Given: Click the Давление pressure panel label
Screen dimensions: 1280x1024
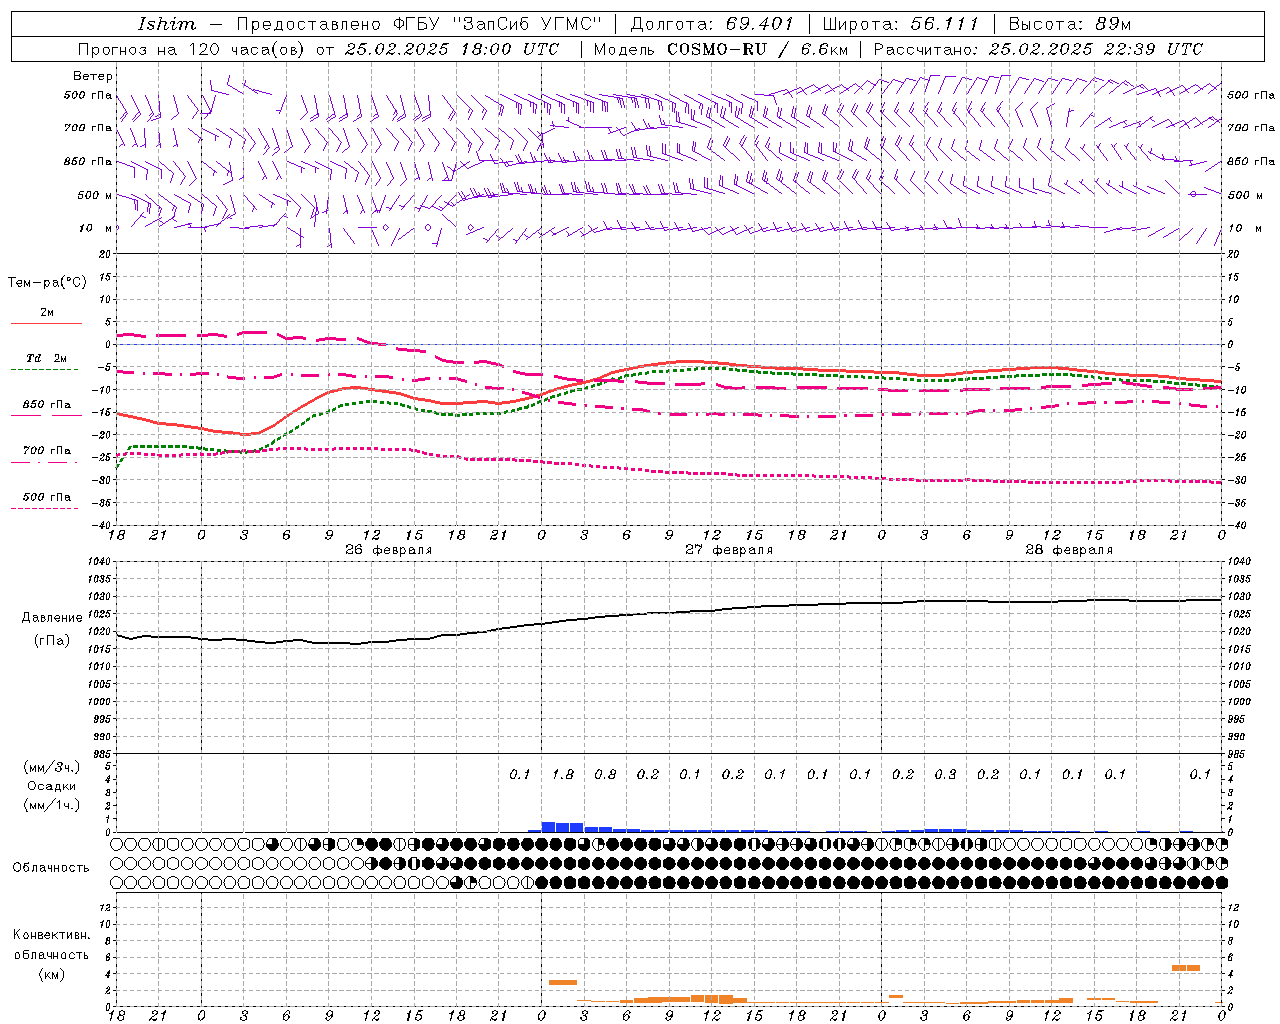Looking at the screenshot, I should click(52, 618).
